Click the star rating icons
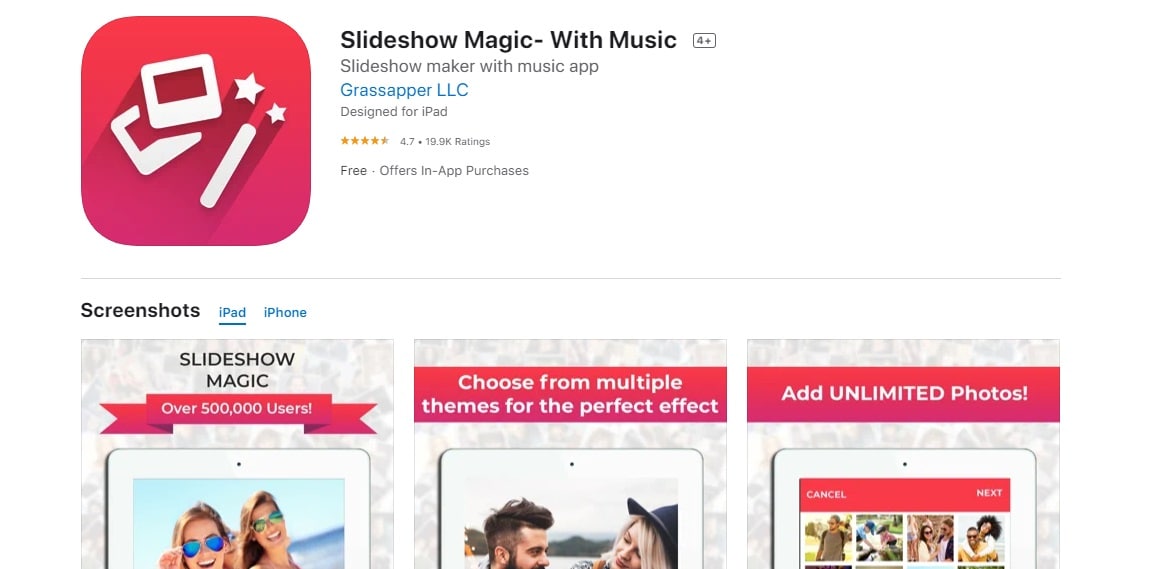This screenshot has height=569, width=1165. 365,141
